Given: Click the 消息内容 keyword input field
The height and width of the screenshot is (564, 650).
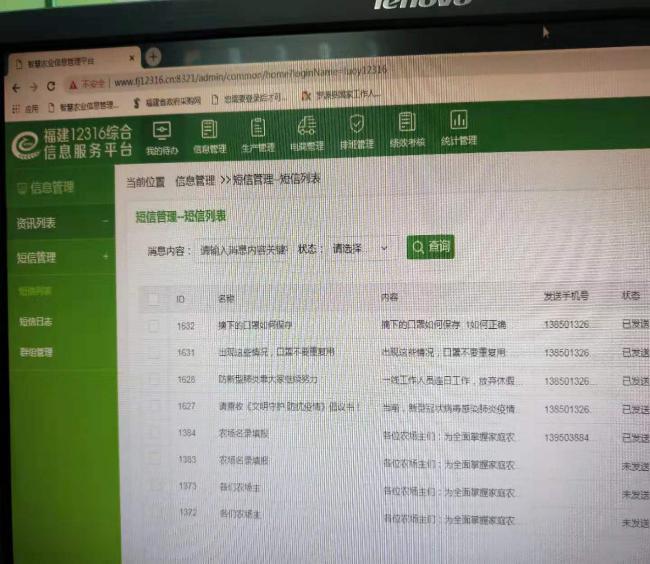Looking at the screenshot, I should 243,249.
